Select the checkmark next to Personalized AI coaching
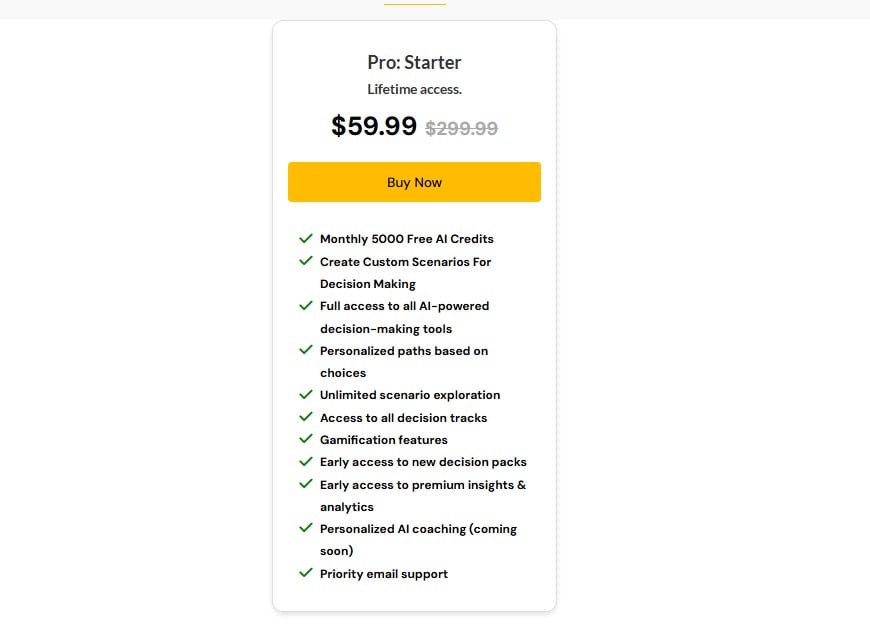870x639 pixels. point(306,529)
